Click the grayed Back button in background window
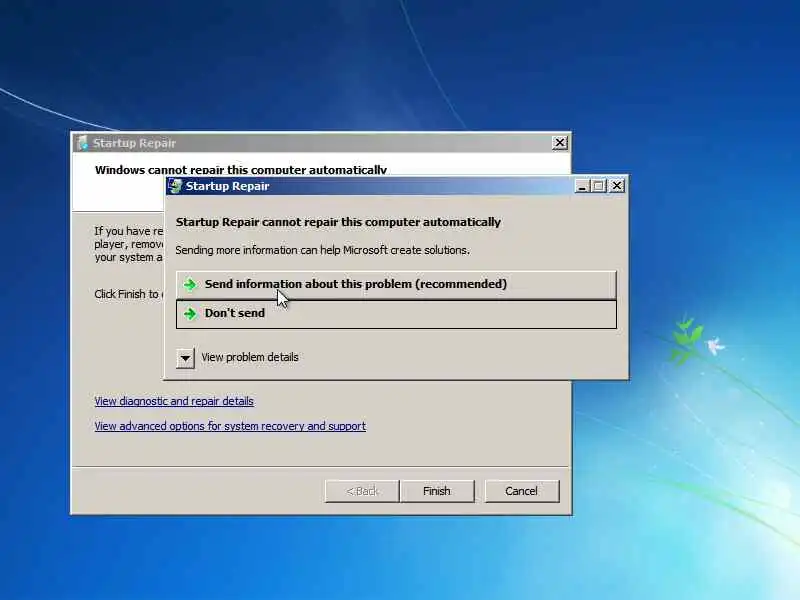The height and width of the screenshot is (600, 800). 362,491
